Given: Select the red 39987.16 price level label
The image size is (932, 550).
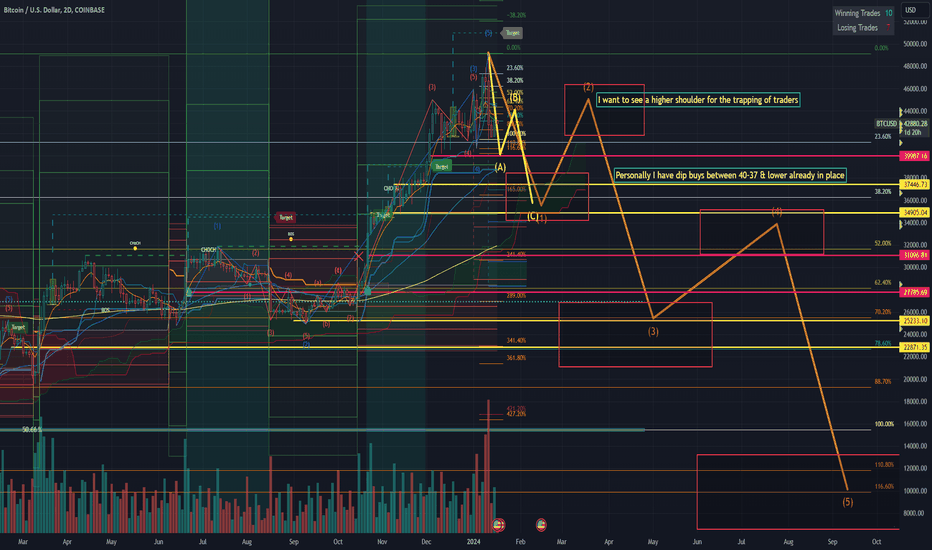Looking at the screenshot, I should (916, 156).
